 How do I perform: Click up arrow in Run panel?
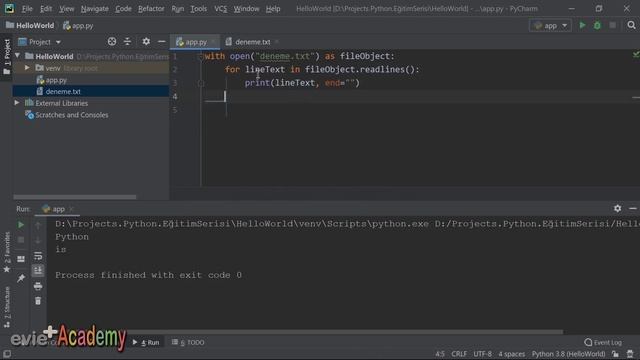tap(38, 225)
